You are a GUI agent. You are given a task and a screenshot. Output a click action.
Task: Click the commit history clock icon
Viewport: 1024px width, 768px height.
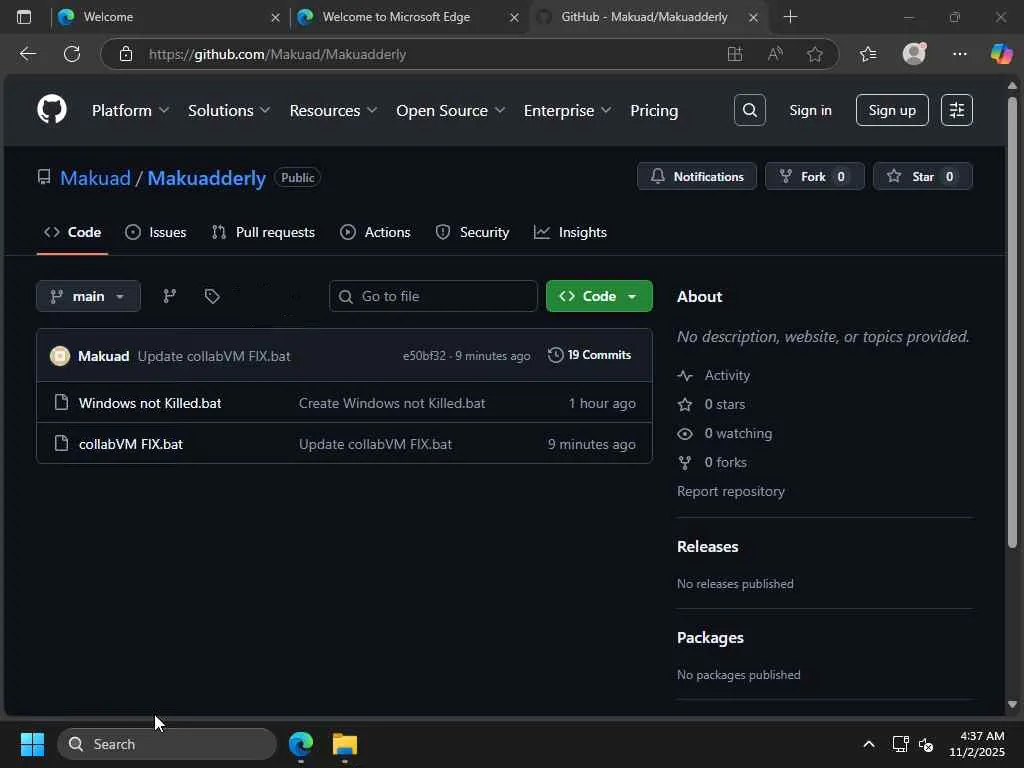555,355
